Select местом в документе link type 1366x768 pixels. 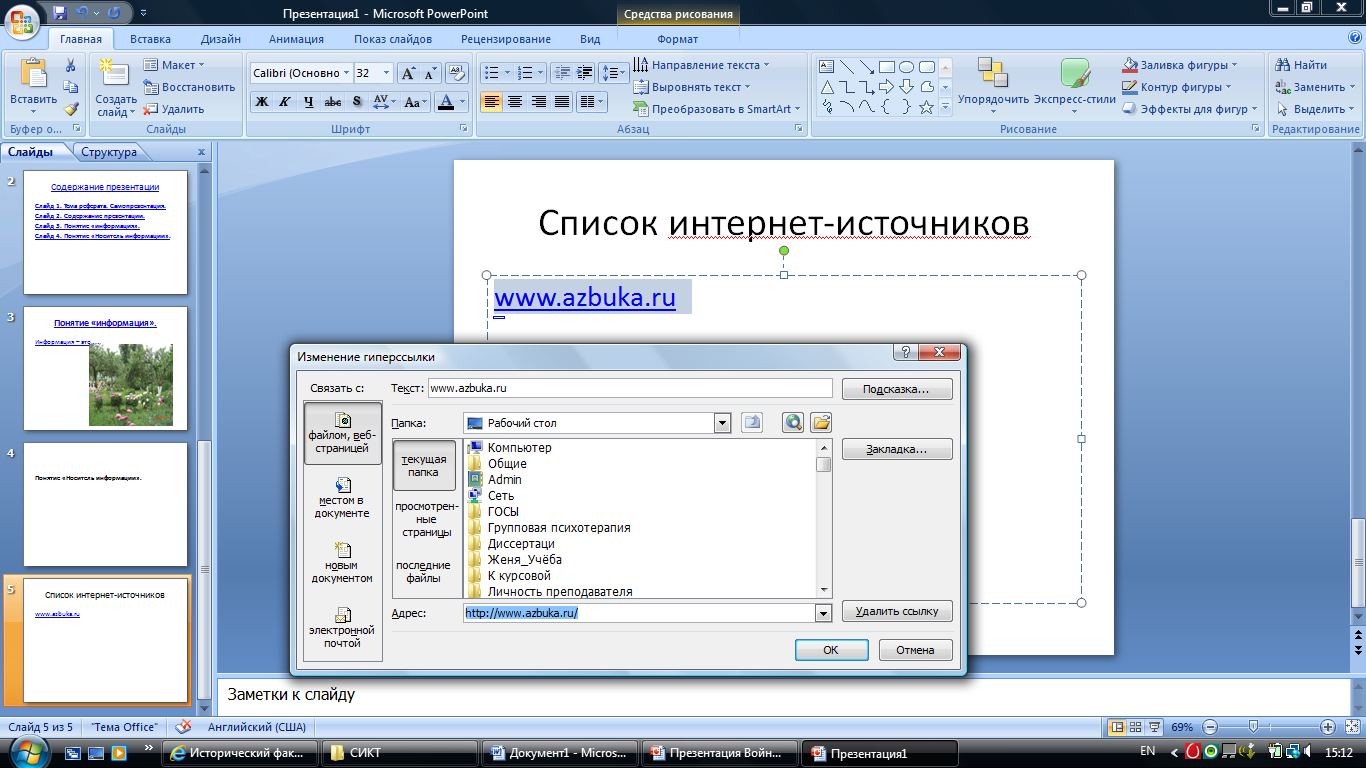[343, 497]
